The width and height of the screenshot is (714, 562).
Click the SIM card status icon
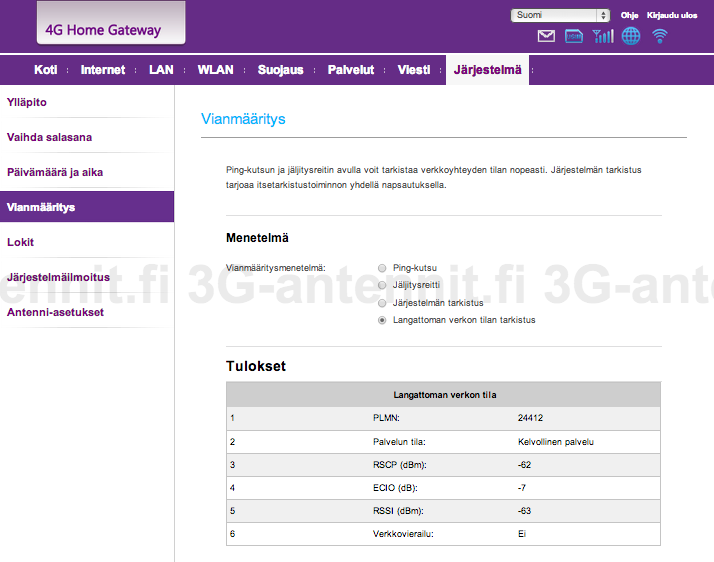point(574,36)
